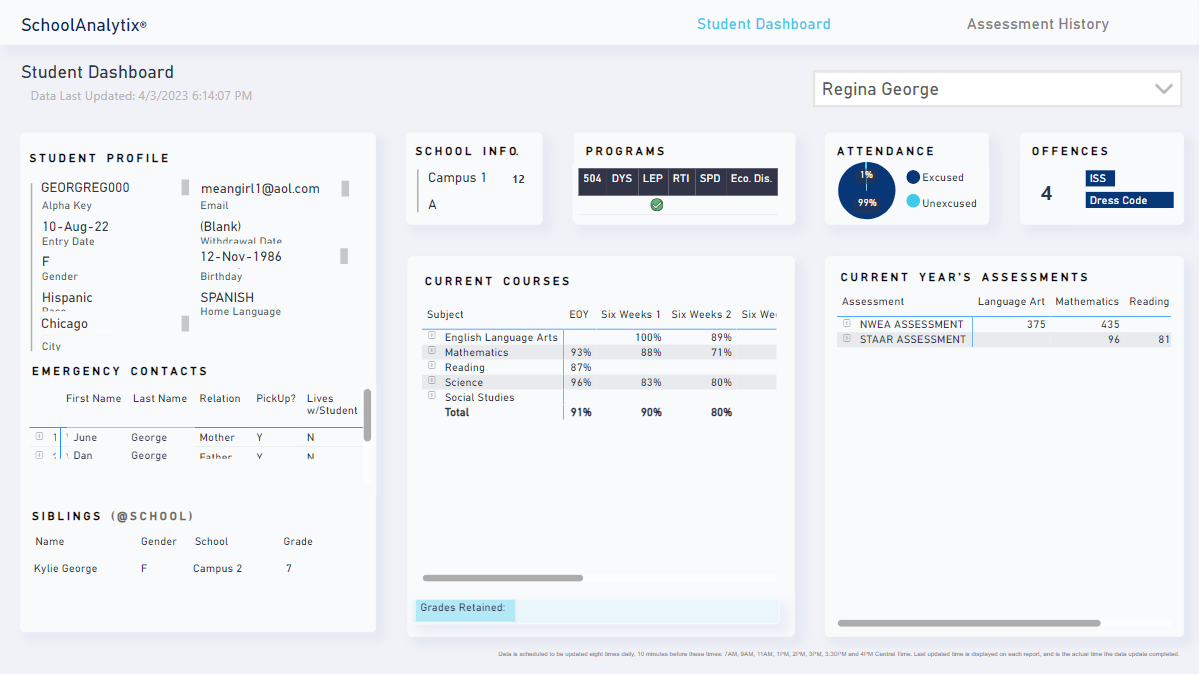Select the 504 program header
Screen dimensions: 1199x674
click(x=592, y=178)
